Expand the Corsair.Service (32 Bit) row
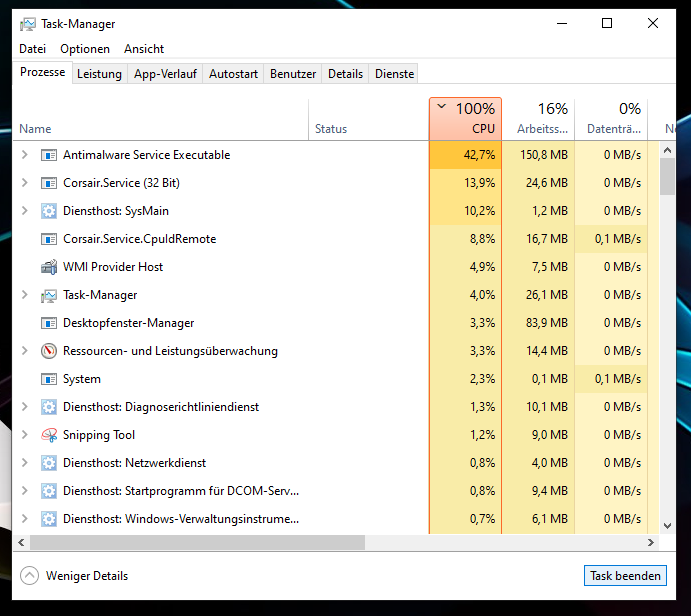691x616 pixels. [25, 182]
